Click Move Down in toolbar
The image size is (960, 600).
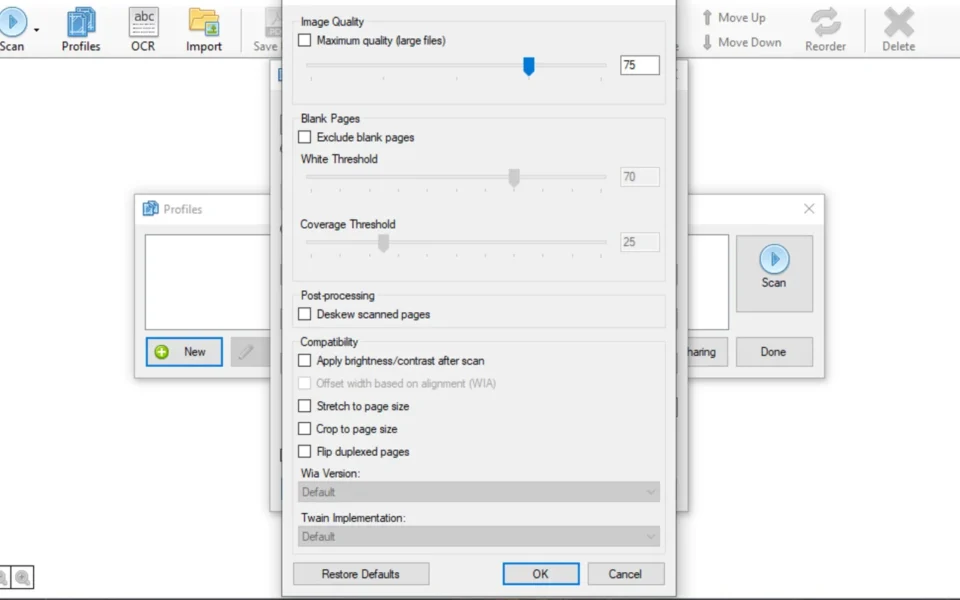click(x=741, y=42)
